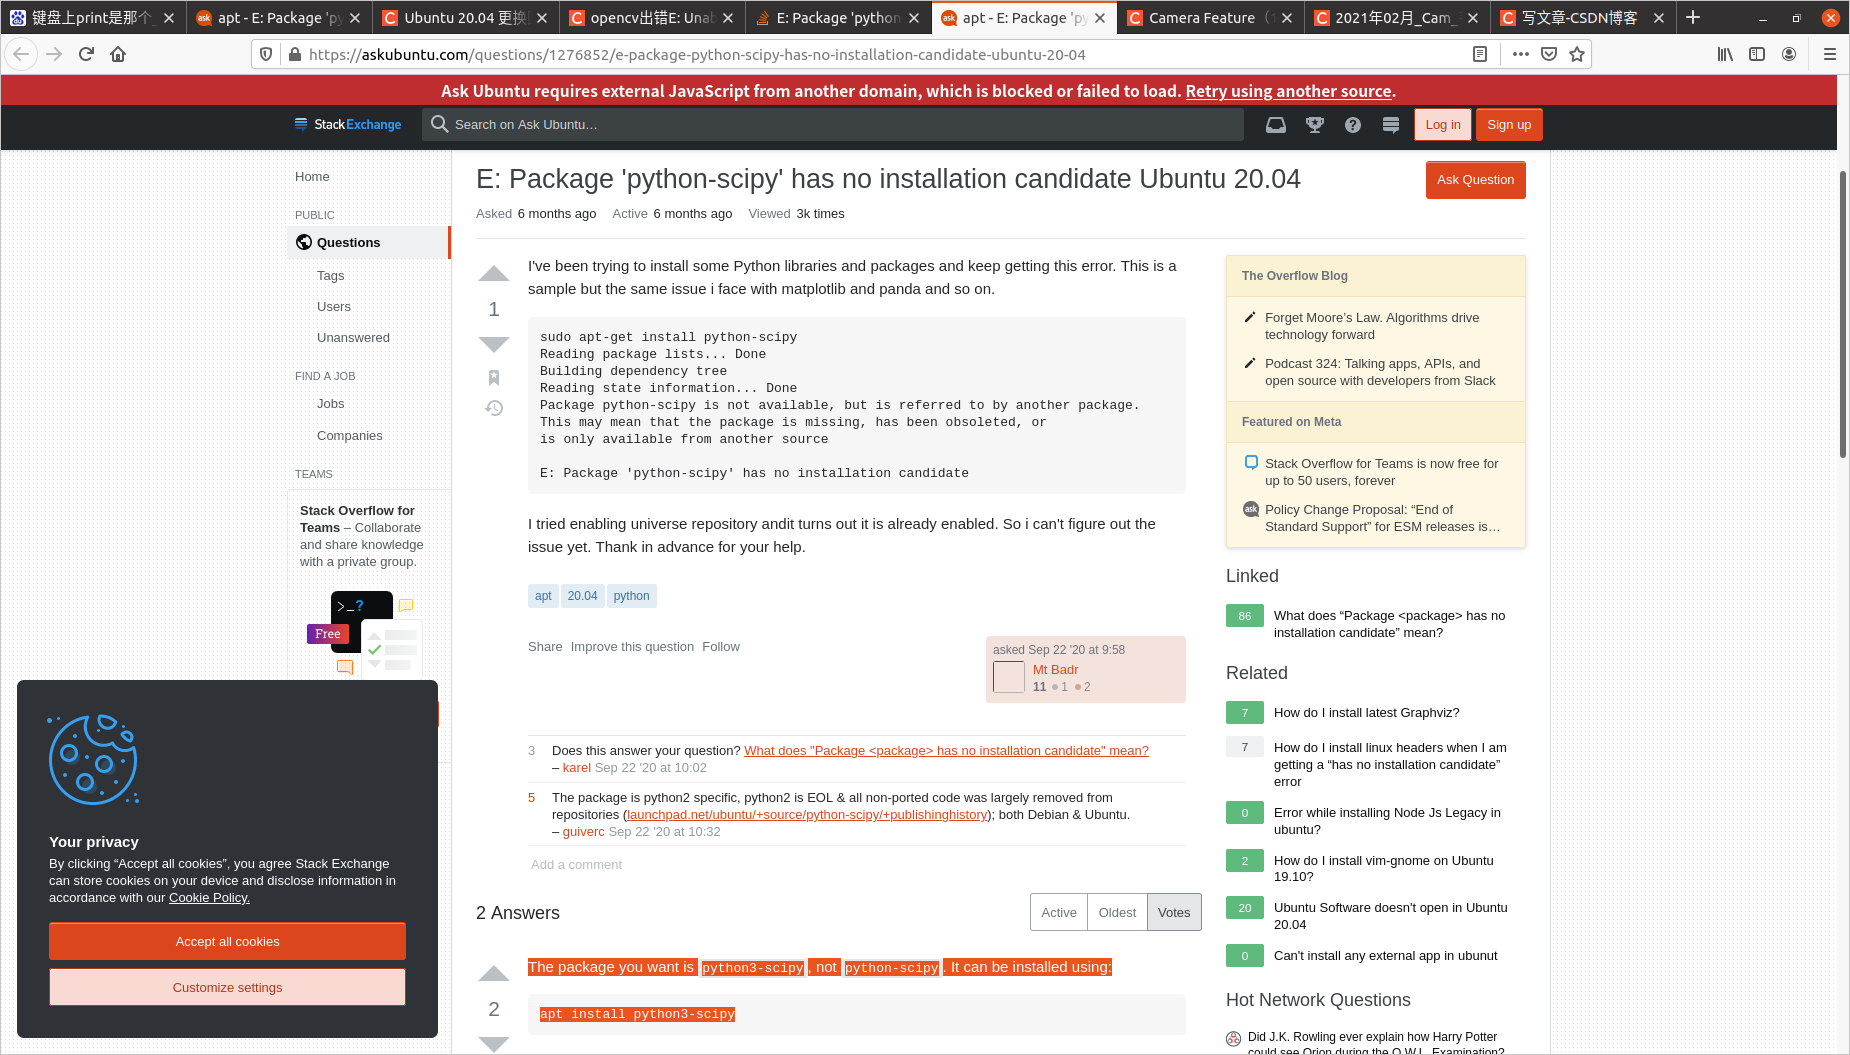Go back to the previous page
Viewport: 1850px width, 1055px height.
22,54
